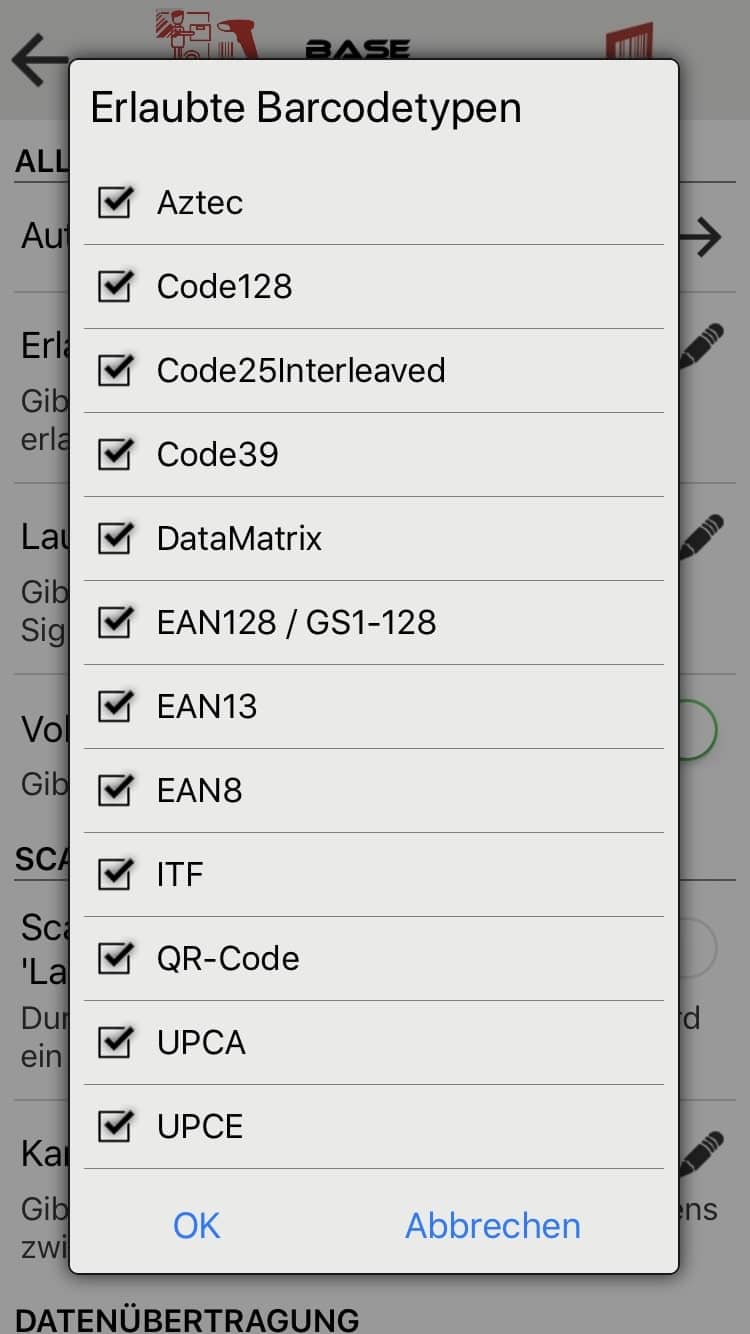The height and width of the screenshot is (1334, 750).
Task: Confirm selection with OK button
Action: click(x=196, y=1225)
